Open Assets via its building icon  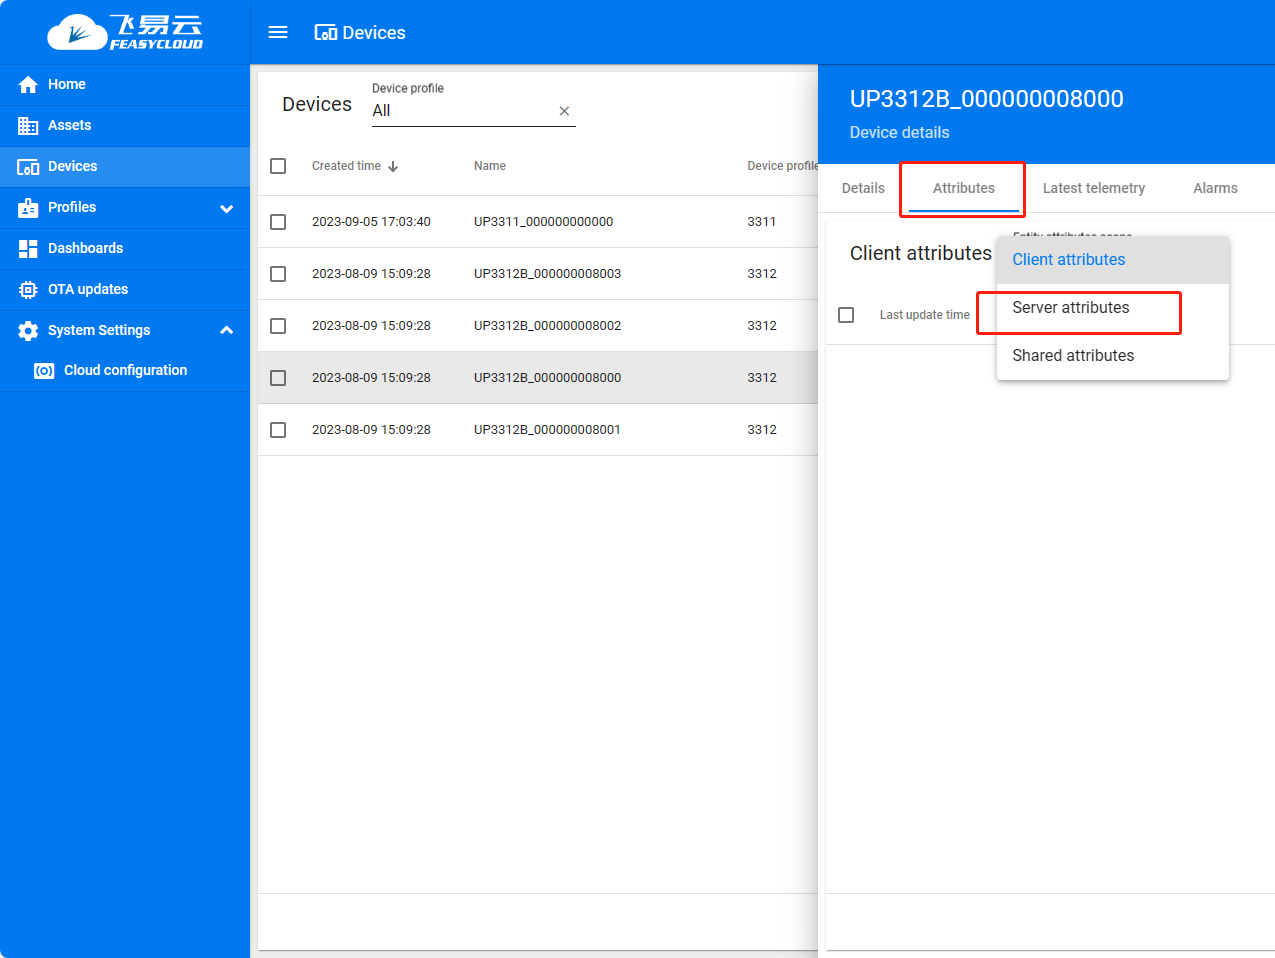28,126
